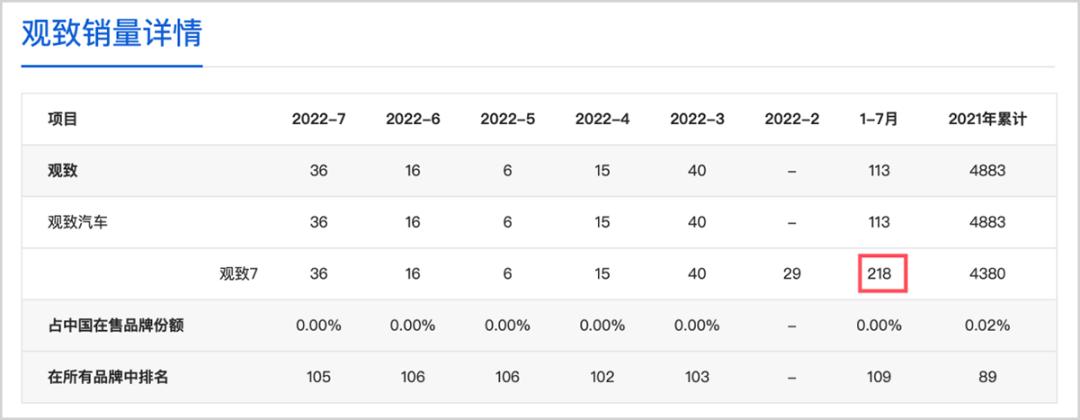Click the 29 cell under 2022-2
The image size is (1080, 420).
[x=792, y=273]
